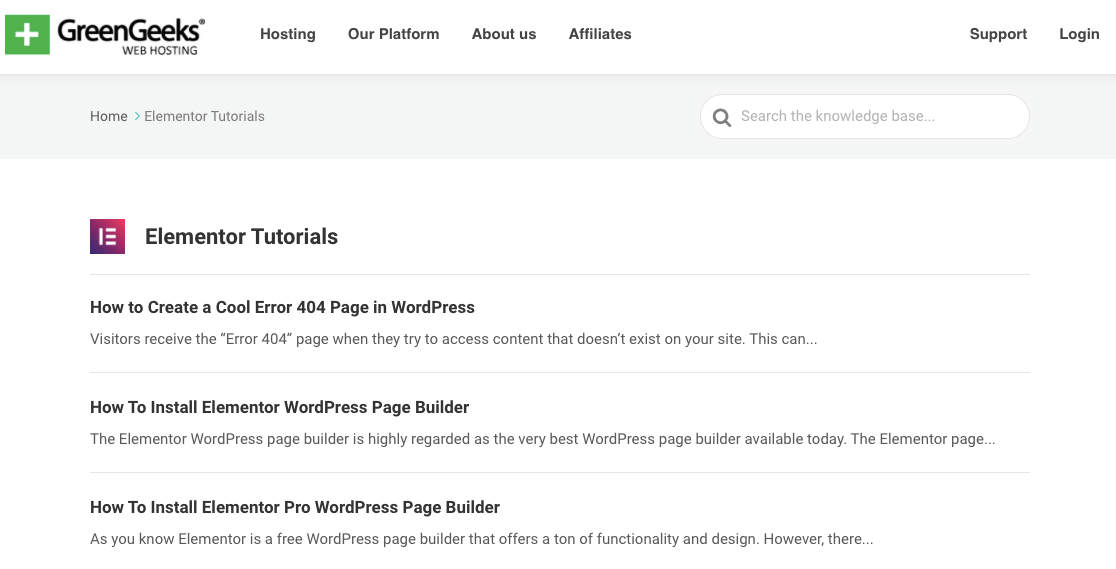Click the excerpt starting 'Visitors receive the'
This screenshot has width=1116, height=569.
(453, 339)
